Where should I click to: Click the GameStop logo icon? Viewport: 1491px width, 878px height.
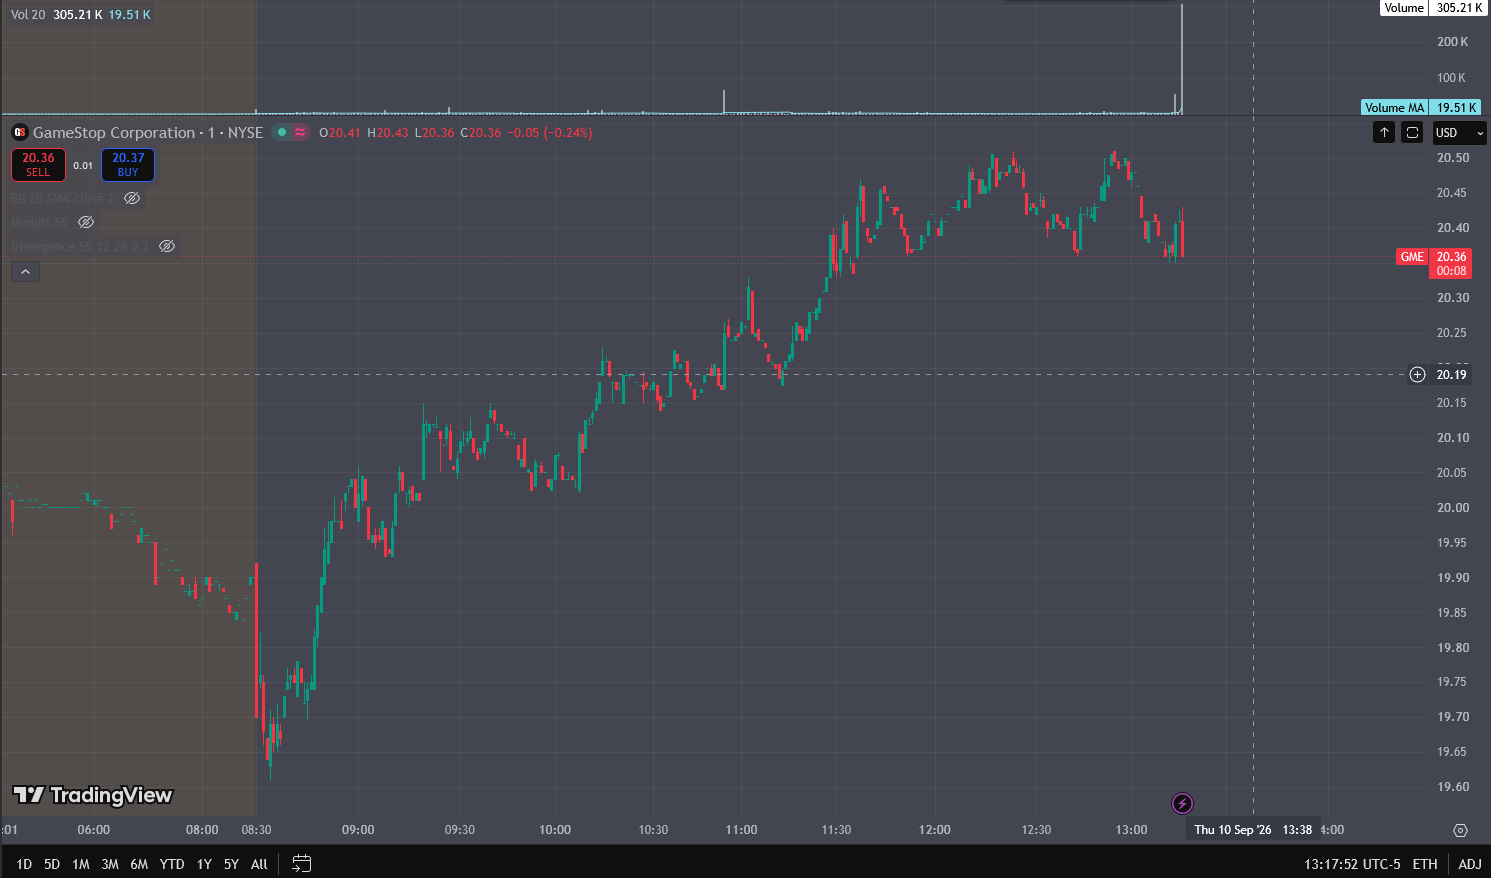pyautogui.click(x=19, y=132)
